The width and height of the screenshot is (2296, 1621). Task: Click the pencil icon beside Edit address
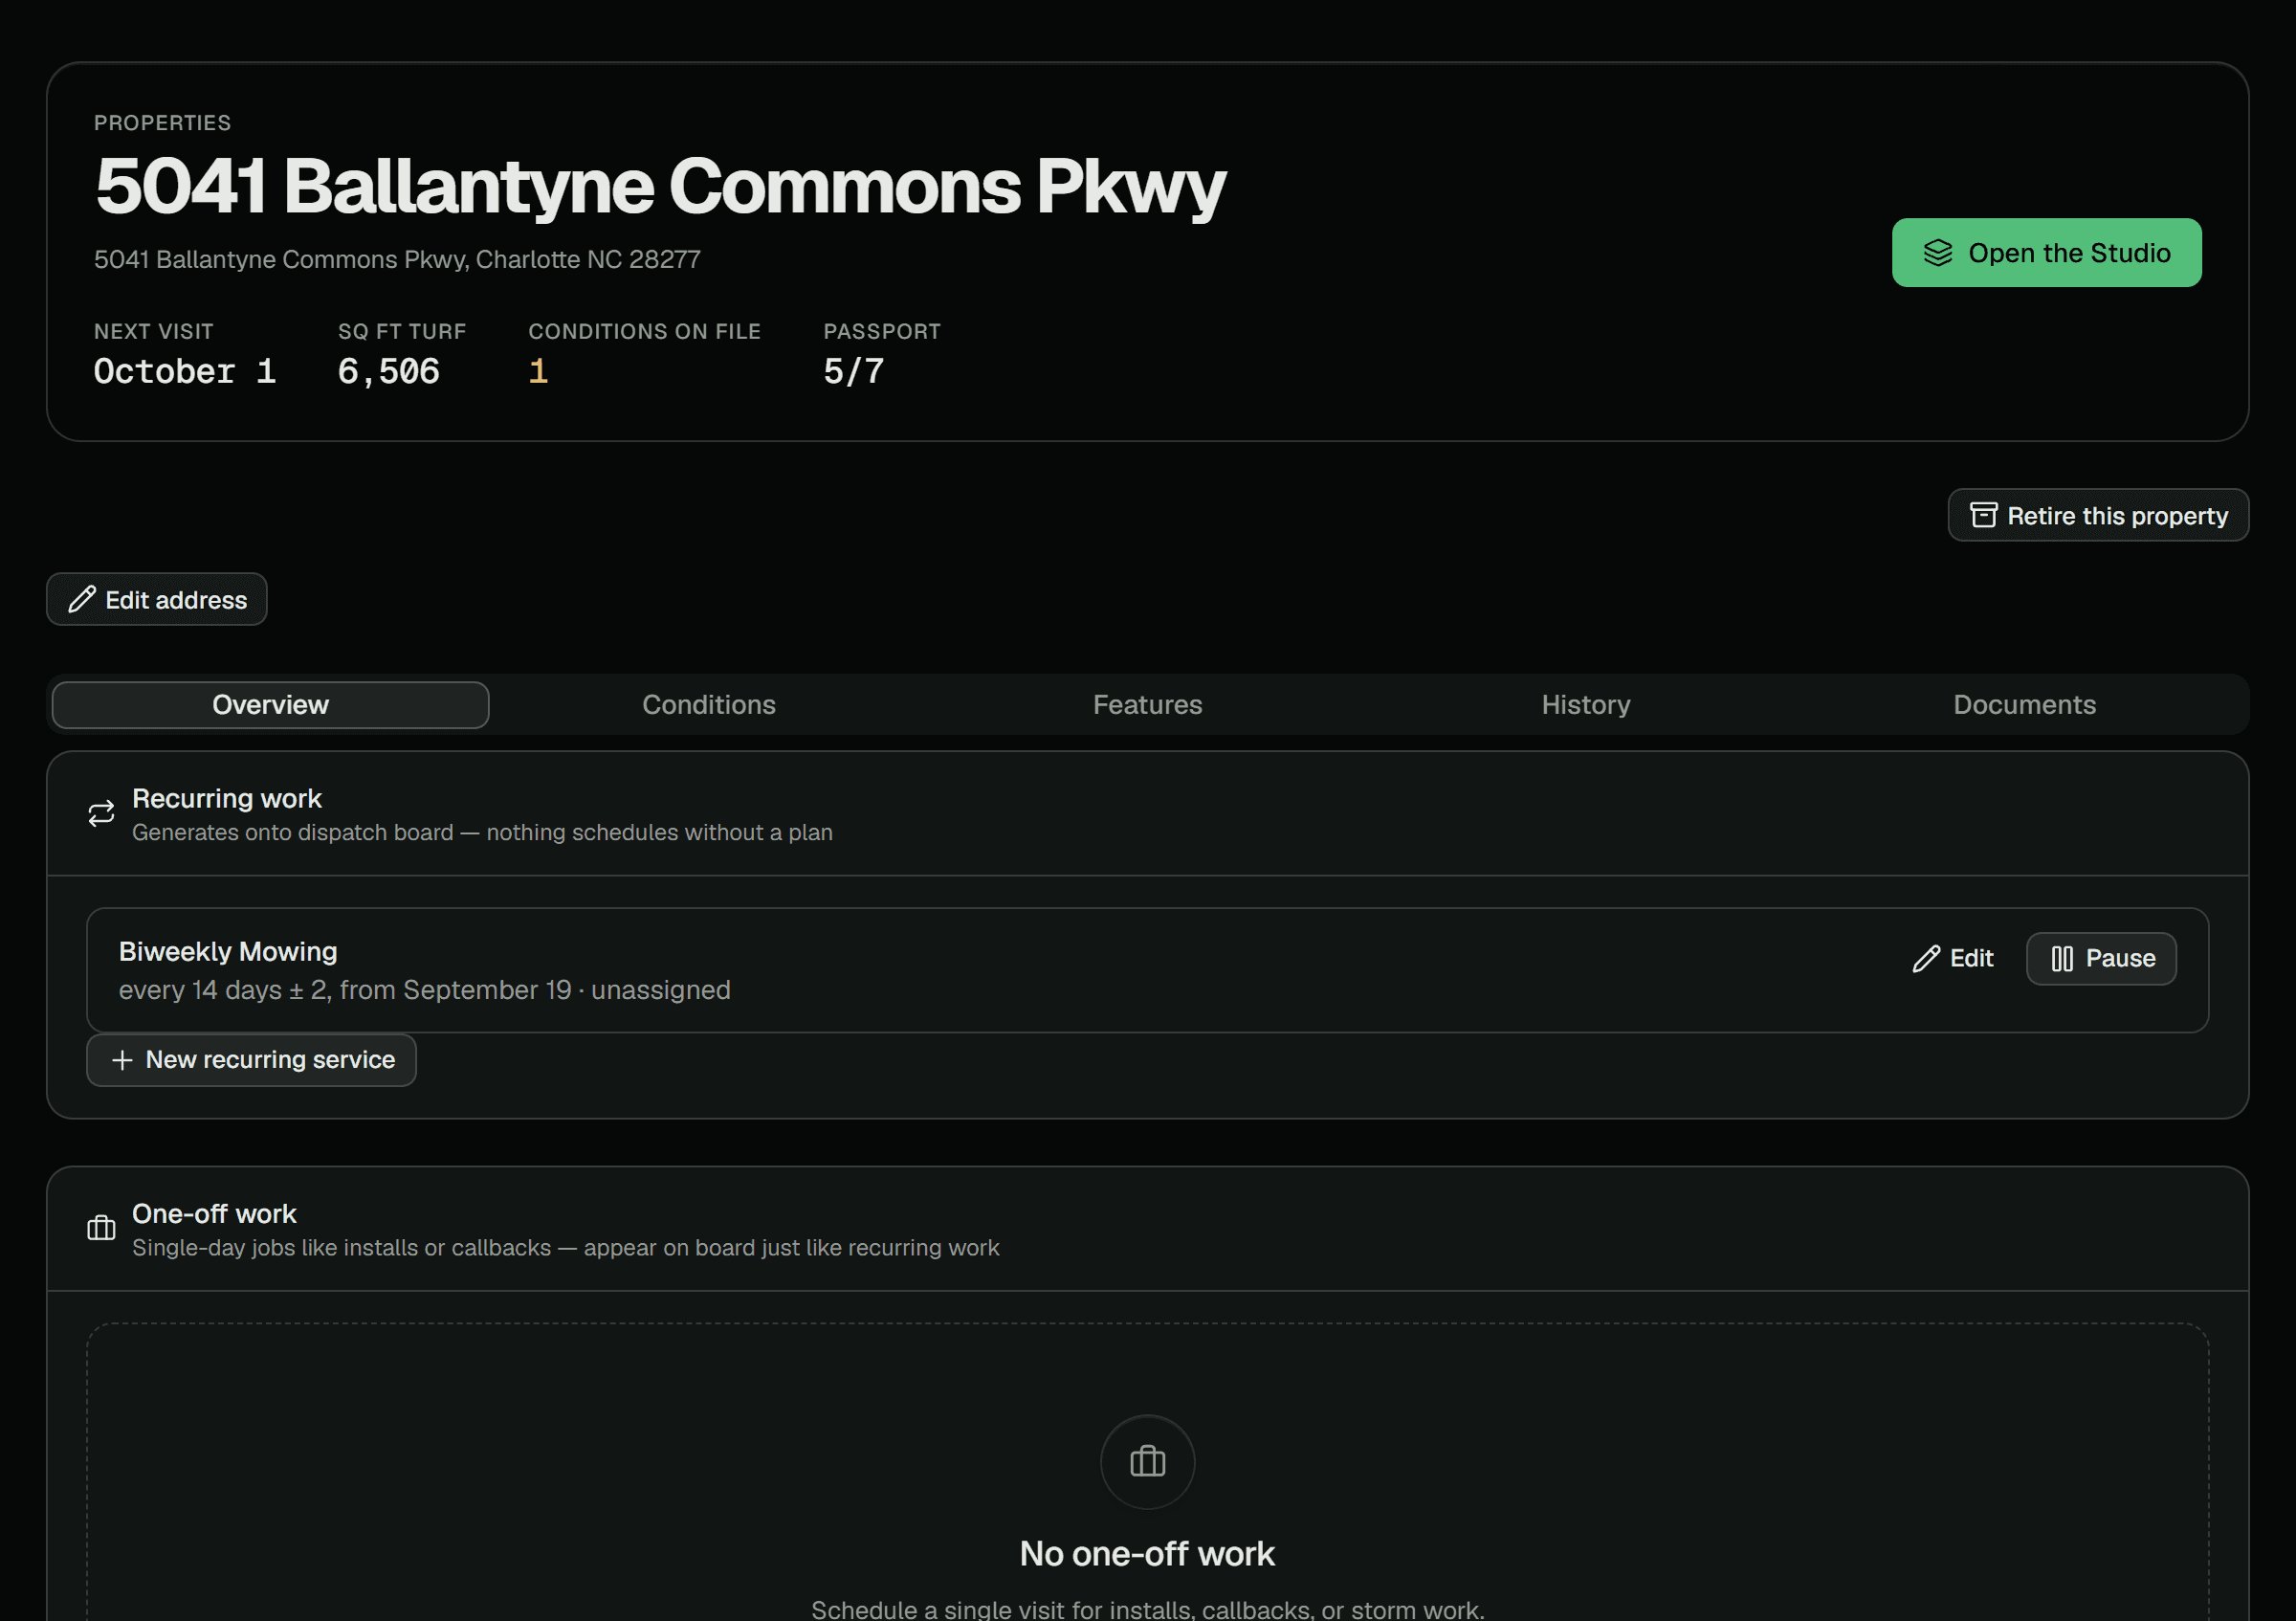82,599
